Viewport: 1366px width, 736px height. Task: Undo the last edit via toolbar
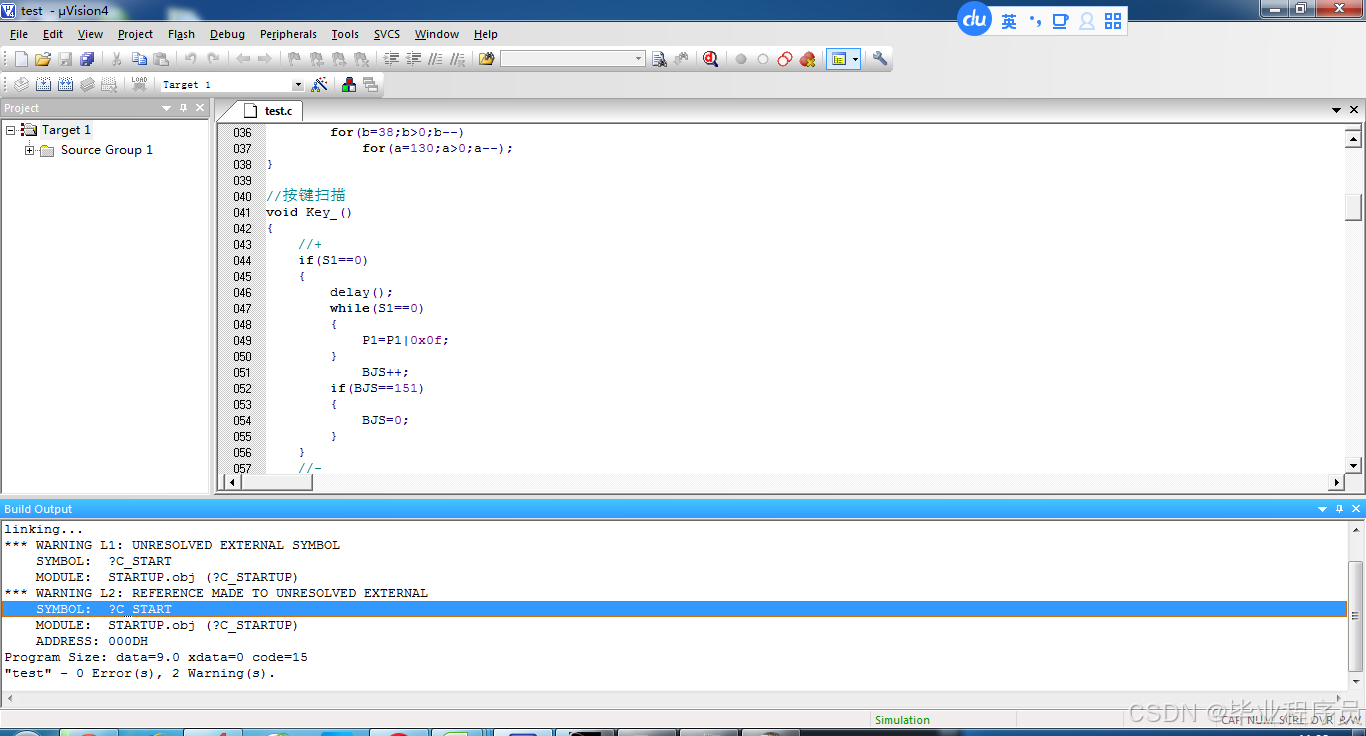[x=190, y=60]
